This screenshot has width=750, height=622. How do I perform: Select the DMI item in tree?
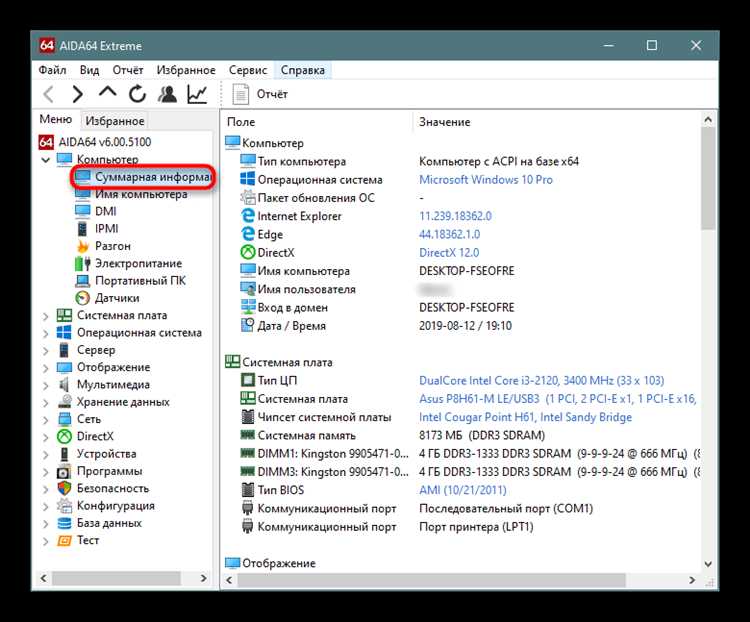coord(105,211)
